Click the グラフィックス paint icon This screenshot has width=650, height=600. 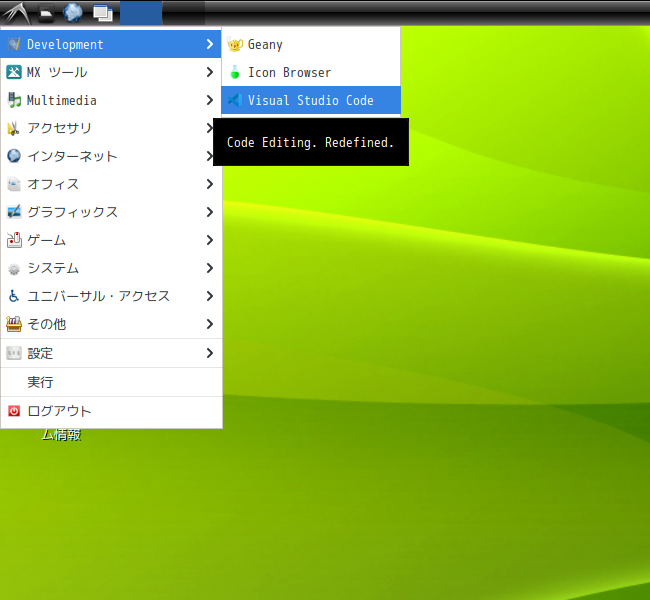pyautogui.click(x=14, y=212)
